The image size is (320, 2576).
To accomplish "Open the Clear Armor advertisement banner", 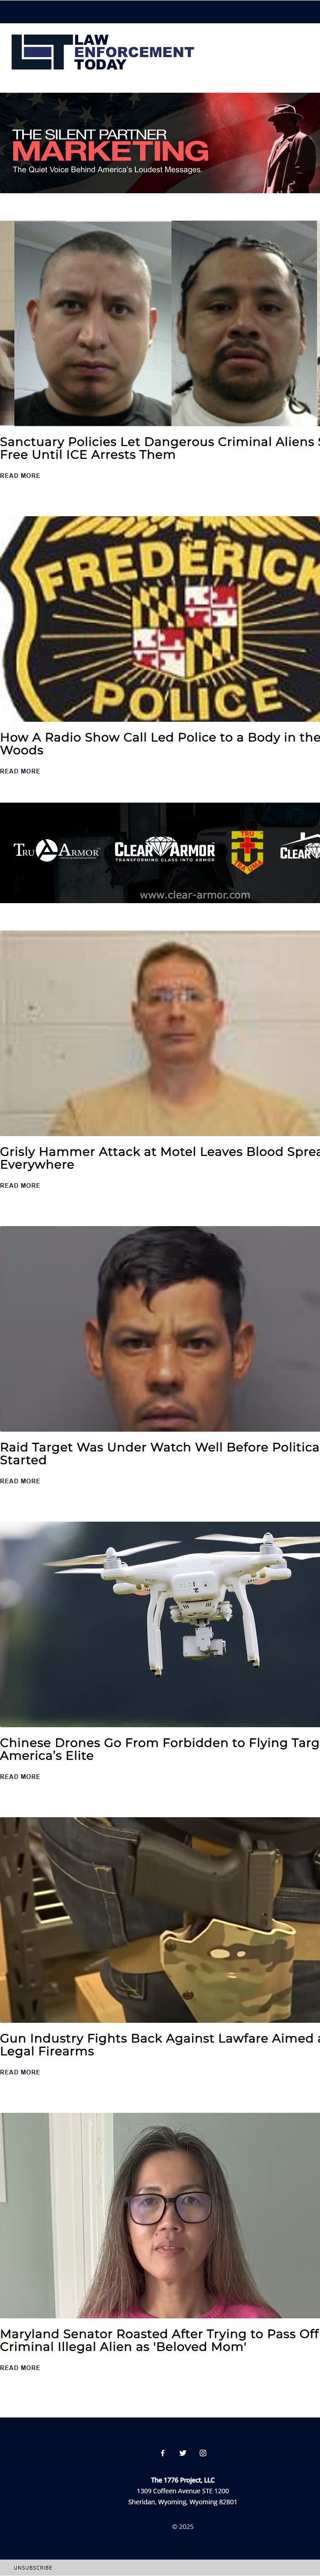I will click(x=160, y=853).
